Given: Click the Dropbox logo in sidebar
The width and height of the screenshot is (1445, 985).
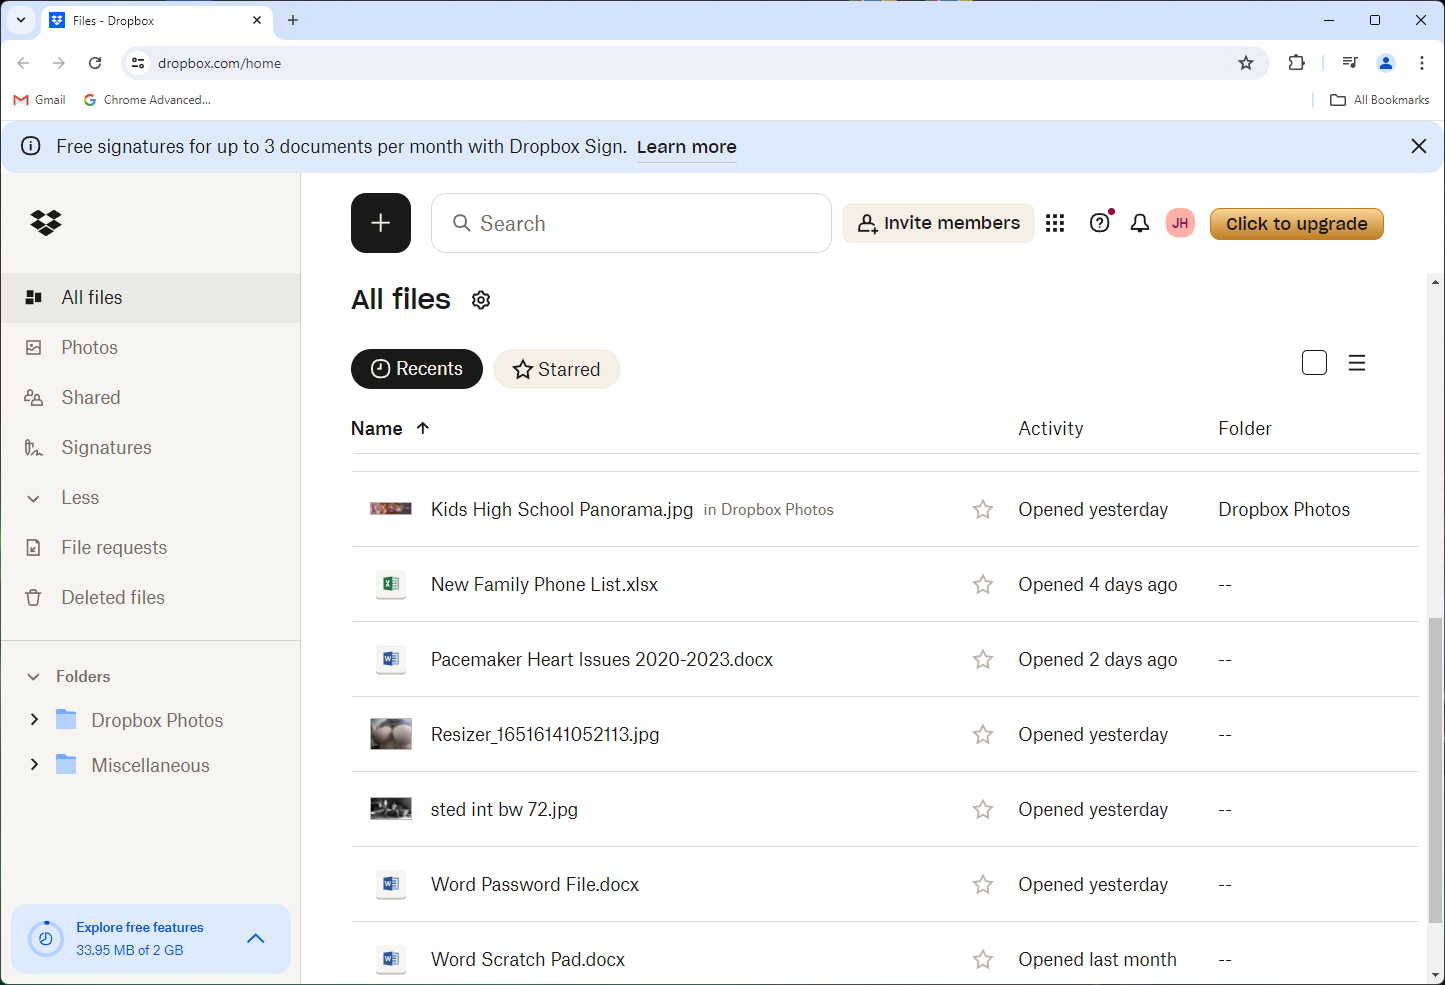Looking at the screenshot, I should pos(46,223).
